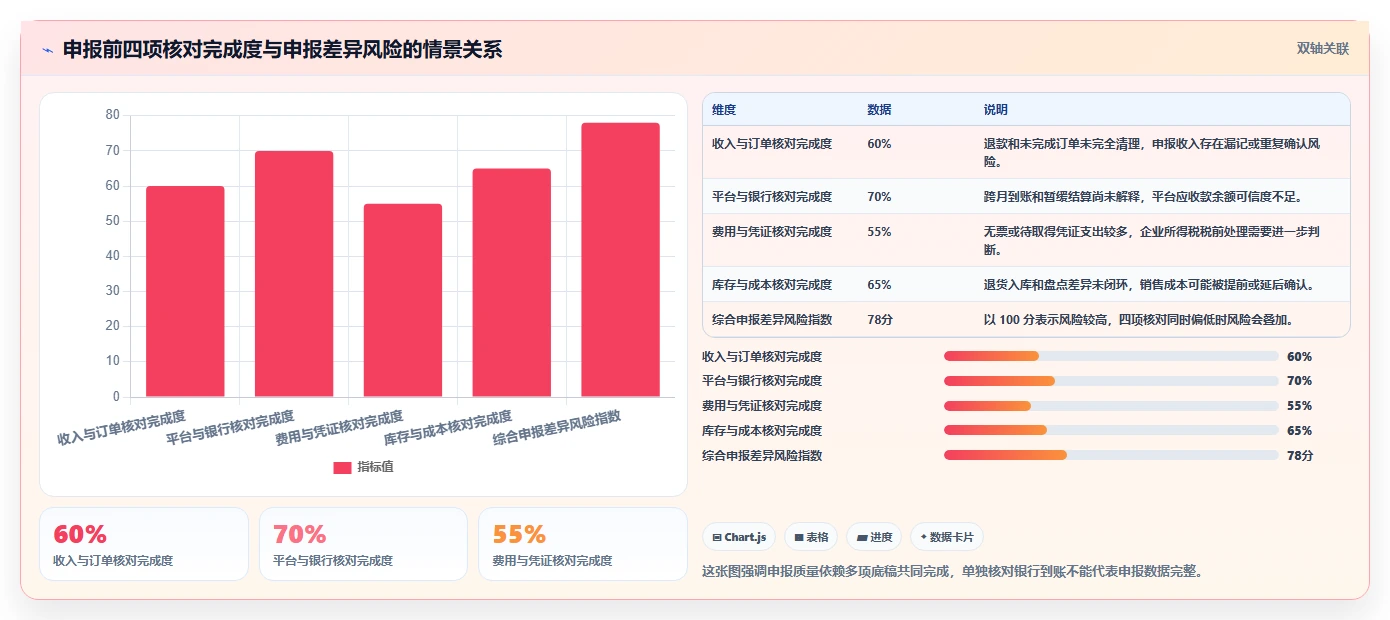The image size is (1390, 620).
Task: Click the 收入与订单核对完成度 progress bar
Action: click(x=1111, y=356)
